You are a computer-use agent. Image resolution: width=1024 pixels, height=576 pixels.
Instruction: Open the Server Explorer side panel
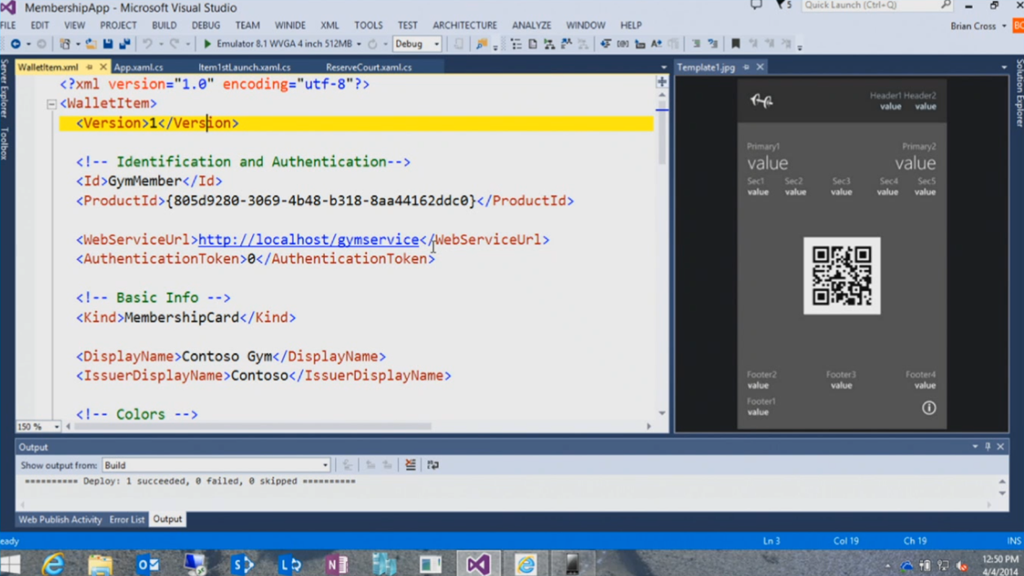tap(5, 88)
